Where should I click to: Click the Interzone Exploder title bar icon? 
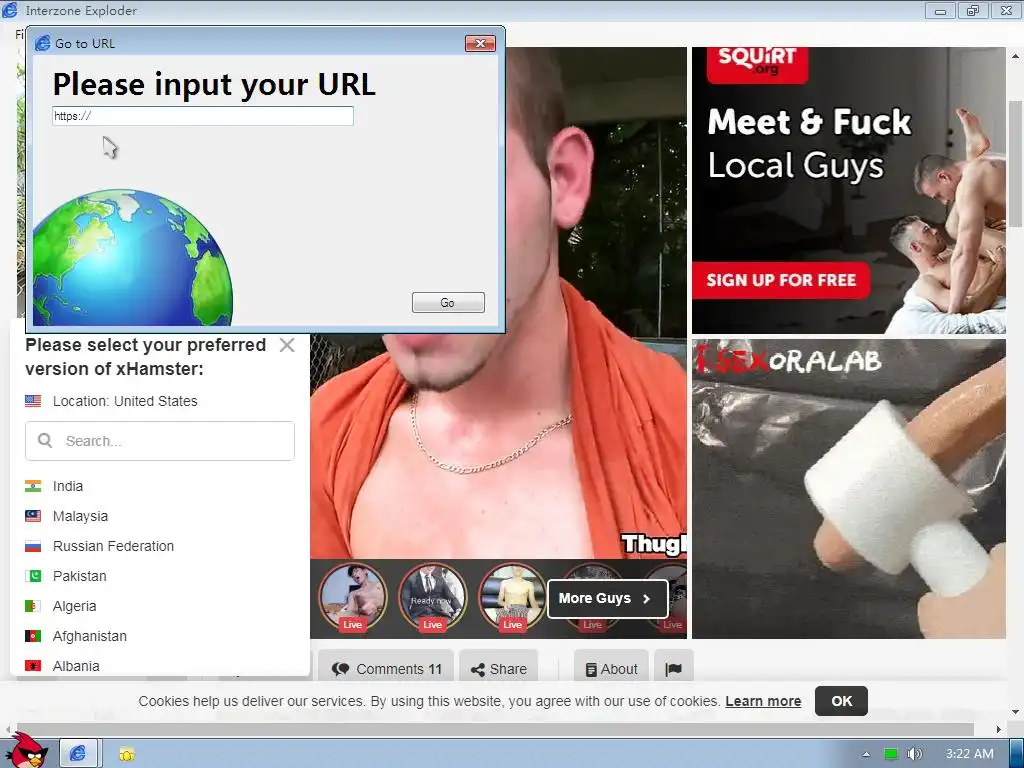pyautogui.click(x=10, y=10)
